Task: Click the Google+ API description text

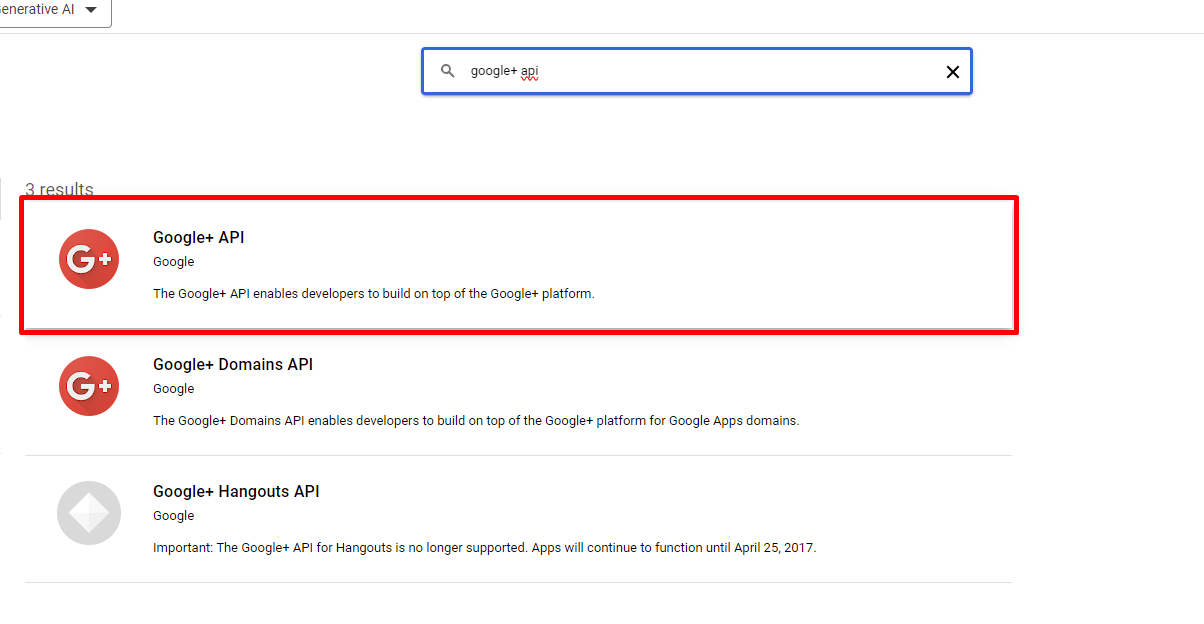Action: point(373,294)
